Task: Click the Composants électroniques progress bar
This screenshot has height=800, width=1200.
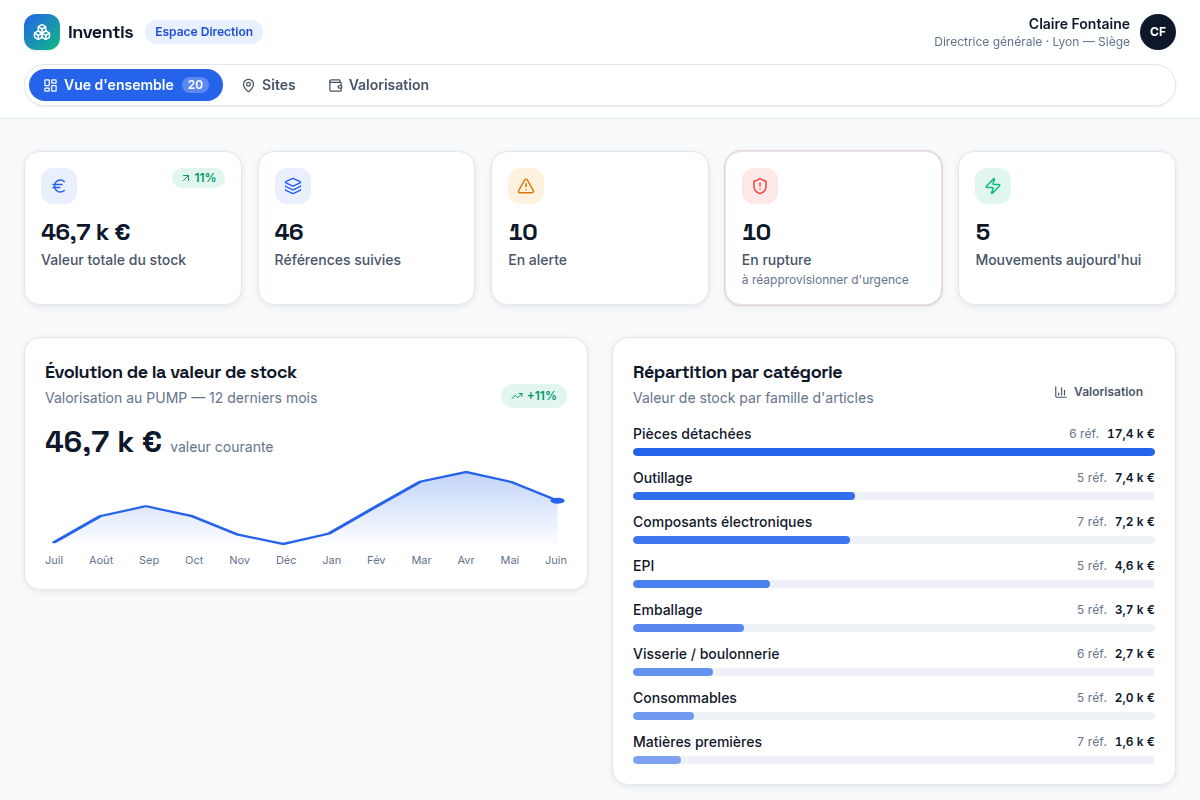Action: (894, 540)
